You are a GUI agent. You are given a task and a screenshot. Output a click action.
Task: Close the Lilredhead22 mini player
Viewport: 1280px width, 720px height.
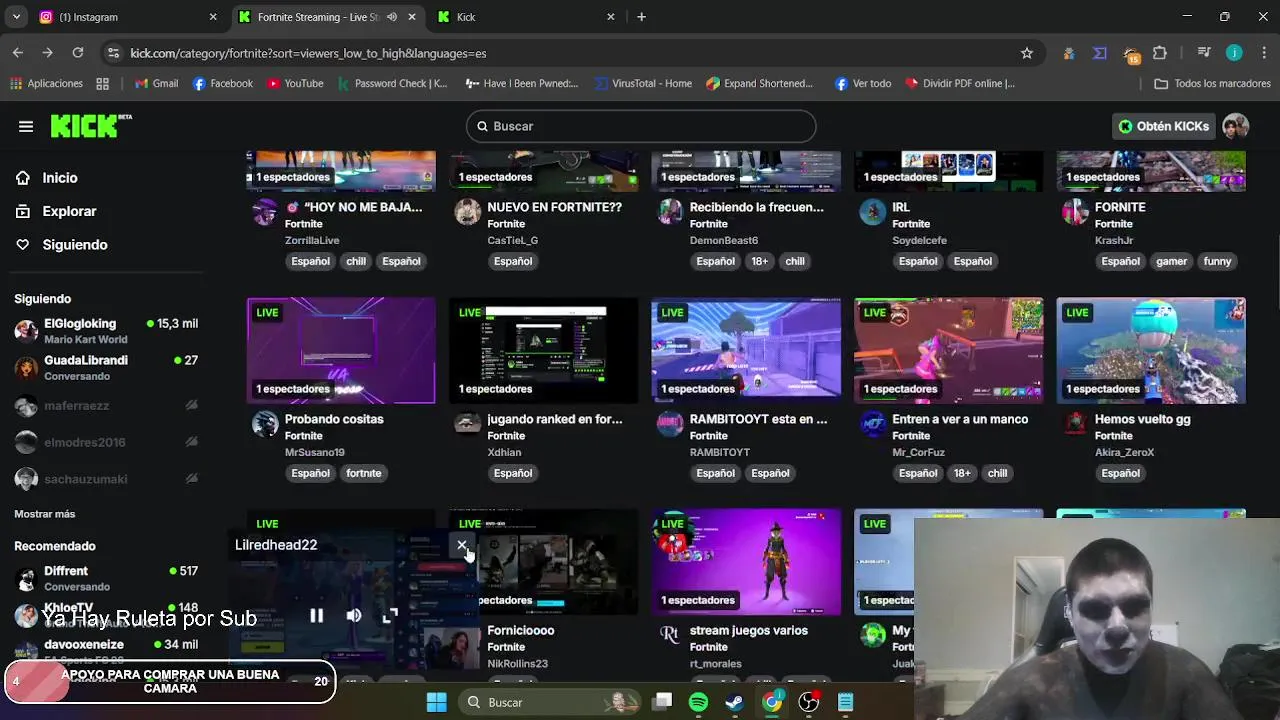coord(462,545)
